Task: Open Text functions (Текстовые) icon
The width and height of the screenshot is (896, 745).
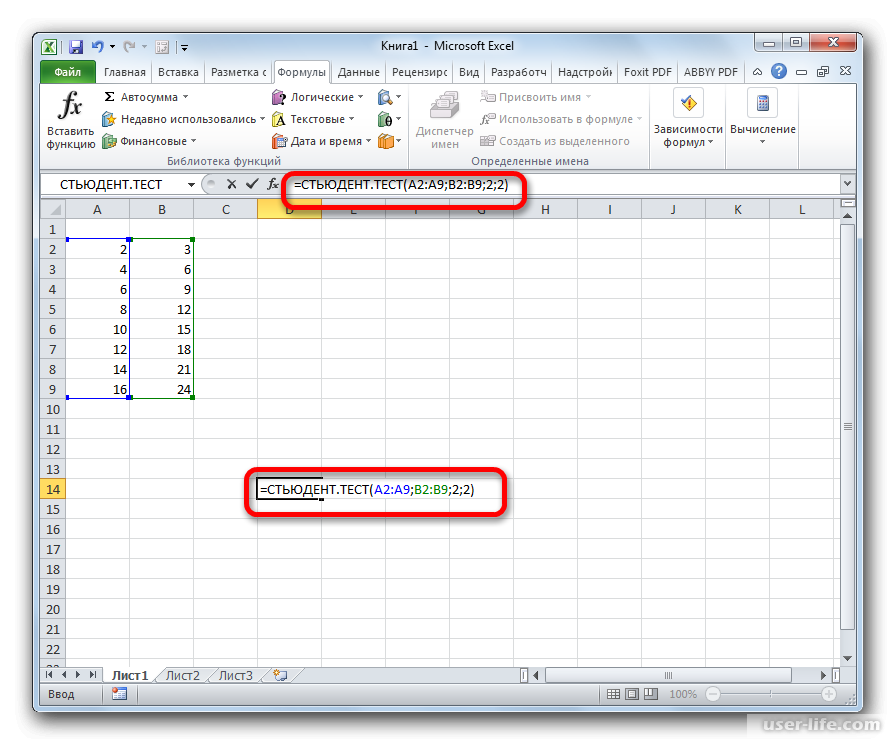Action: pos(278,119)
